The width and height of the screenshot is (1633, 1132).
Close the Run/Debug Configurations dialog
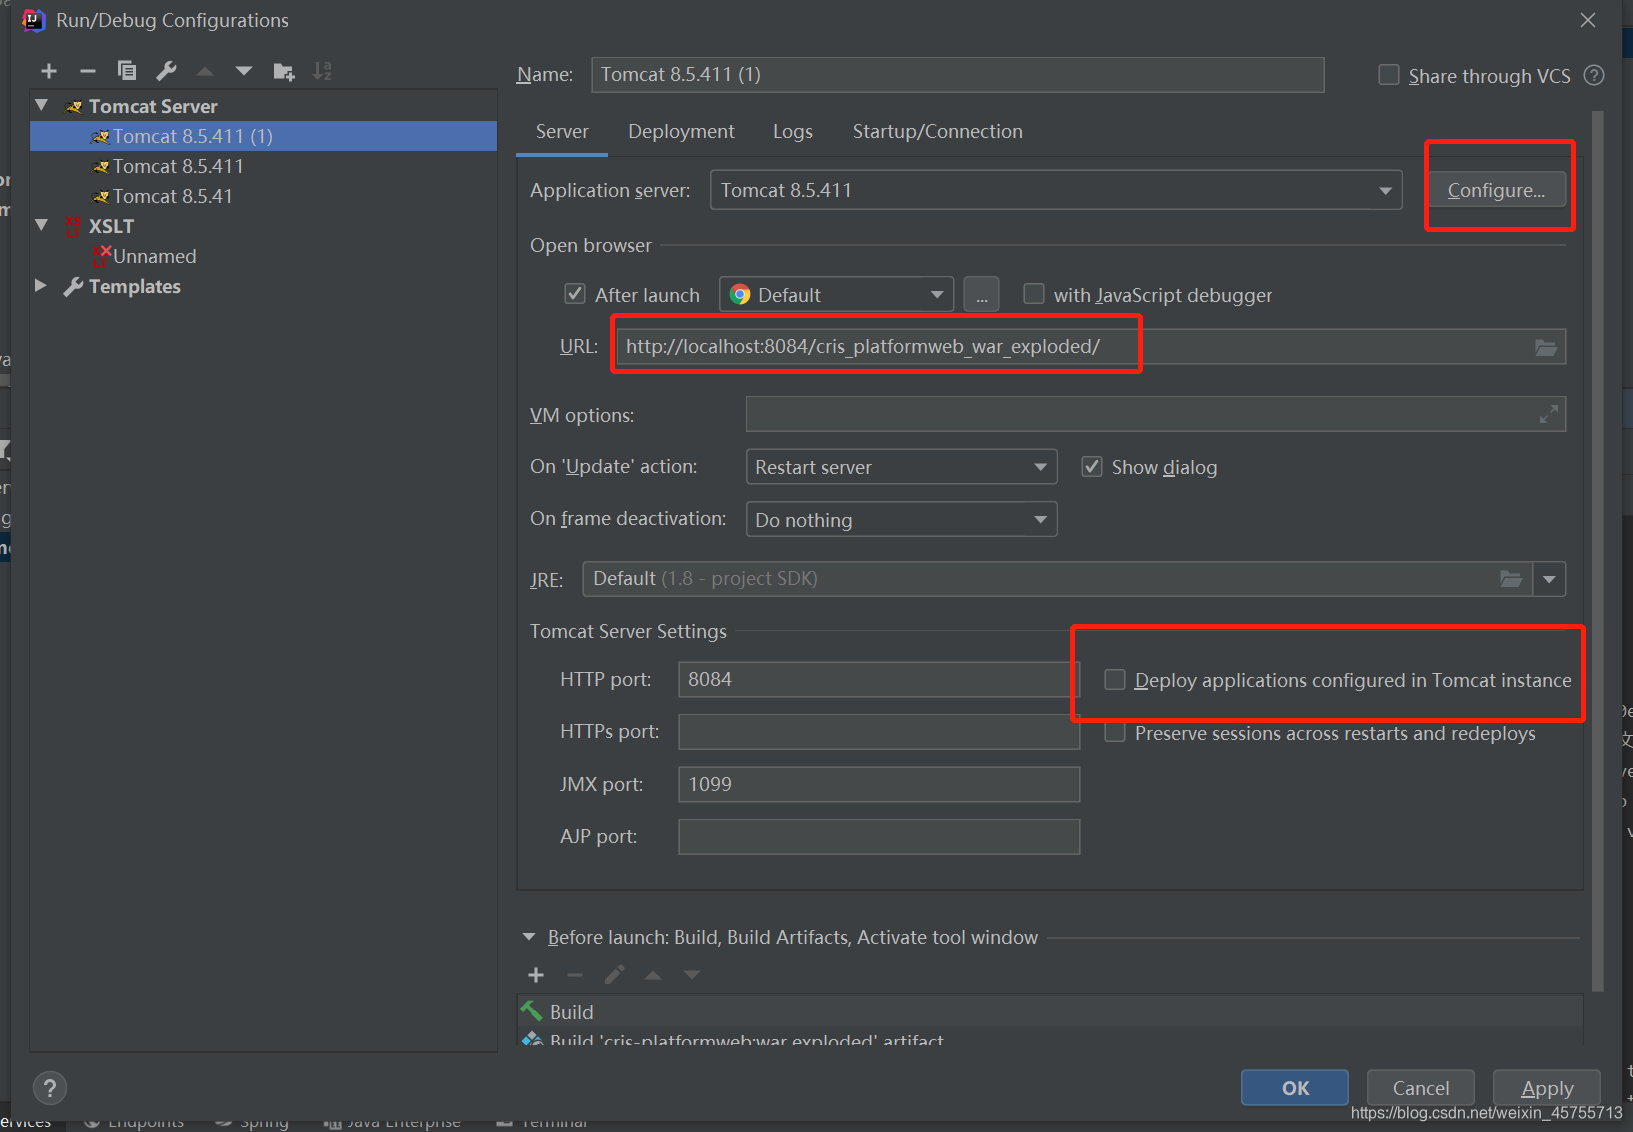coord(1588,20)
